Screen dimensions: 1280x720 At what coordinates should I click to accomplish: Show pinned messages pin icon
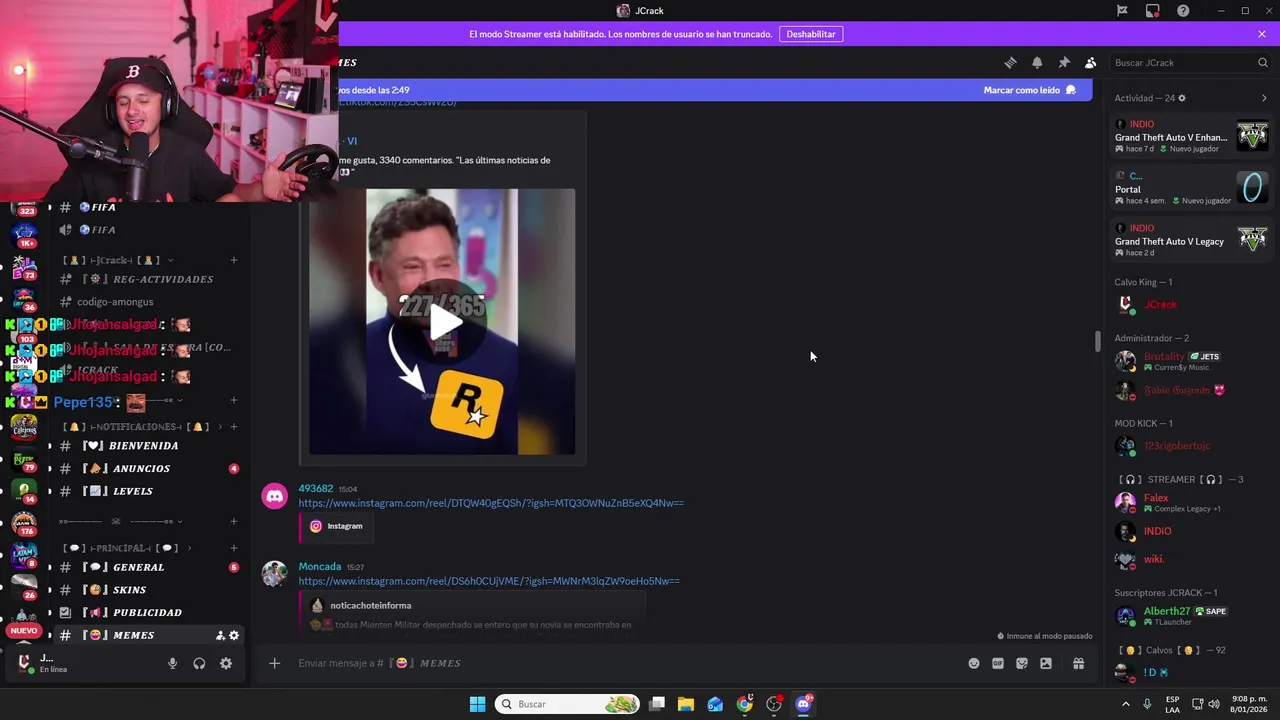(1064, 62)
